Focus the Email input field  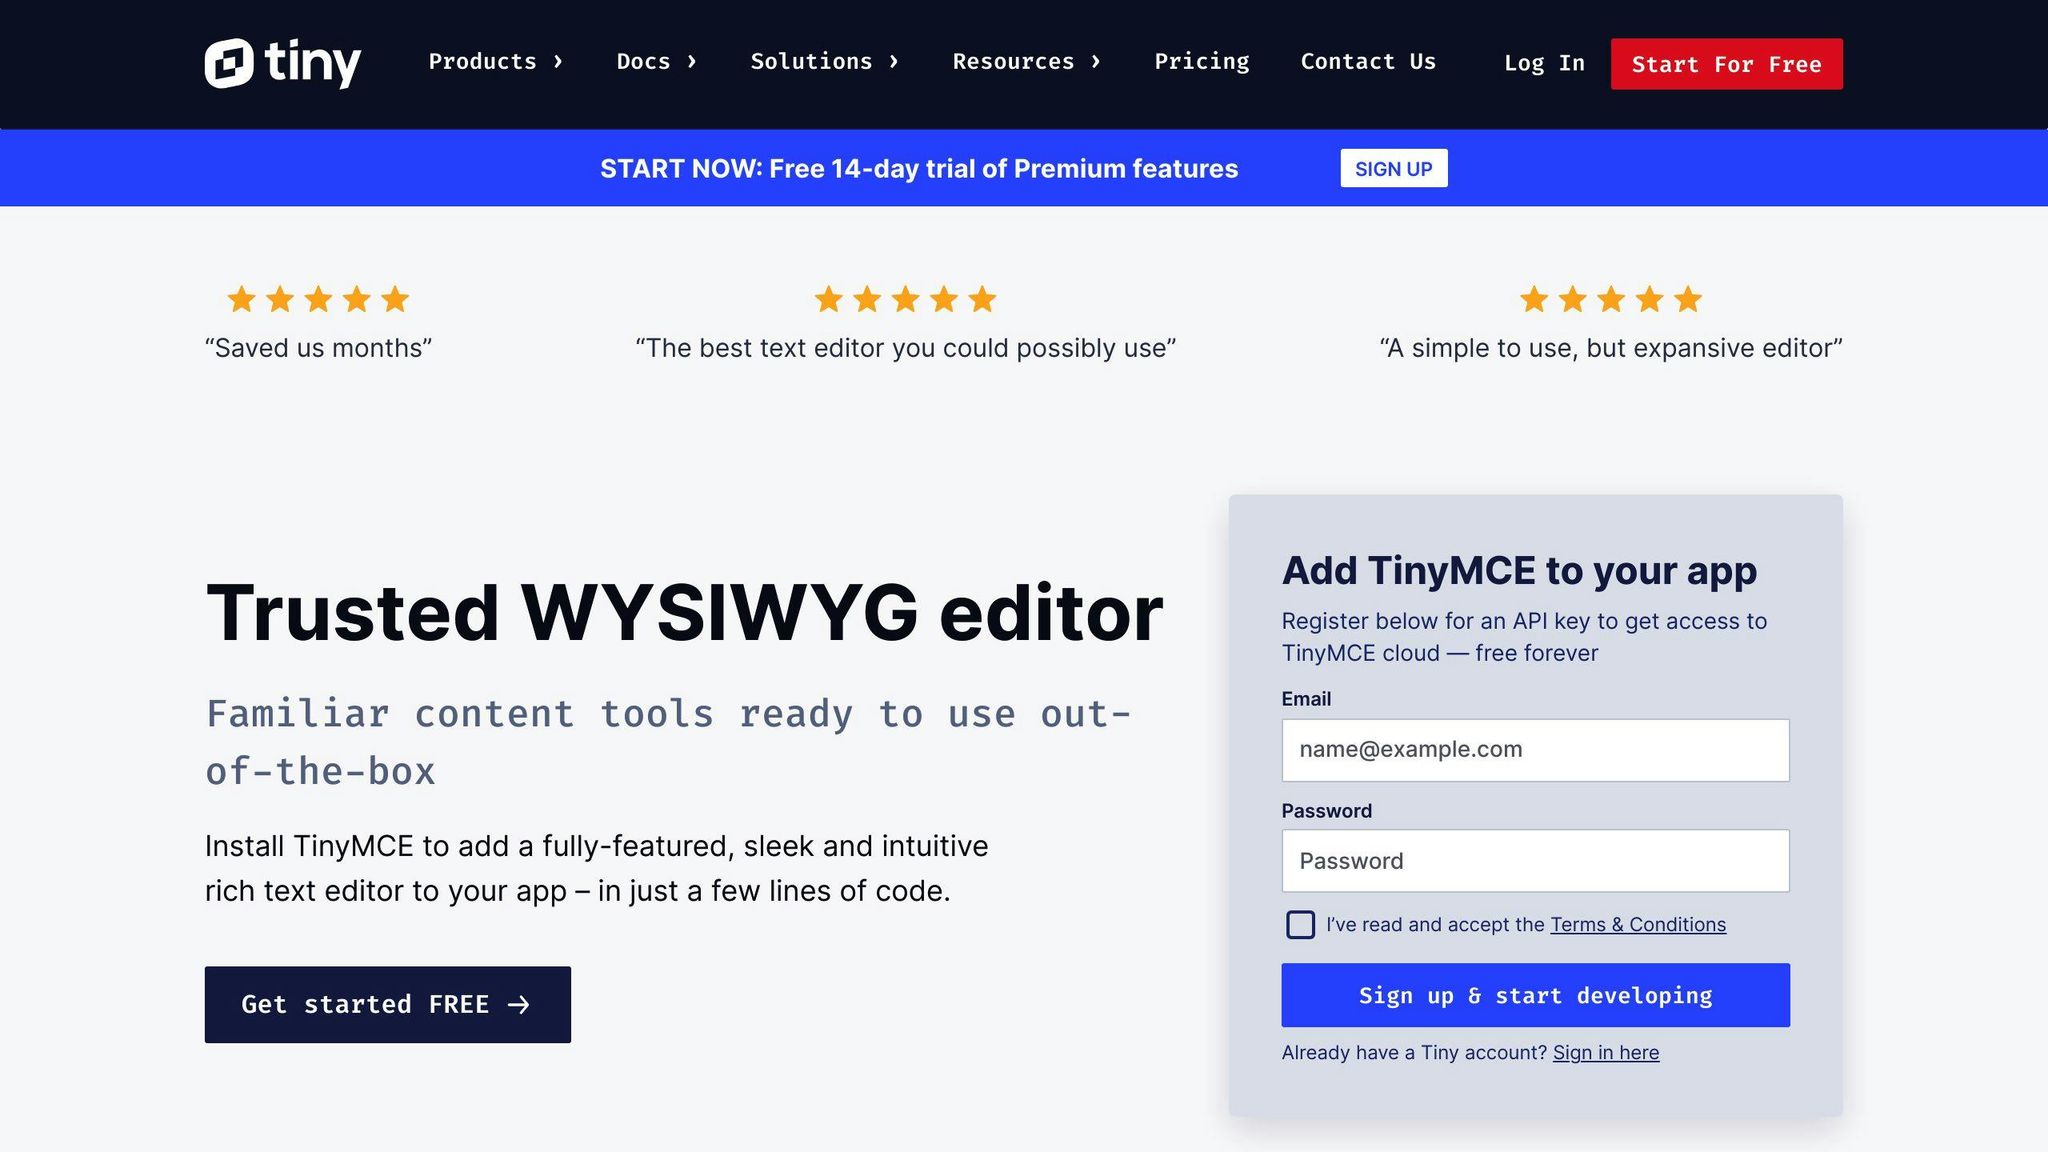click(1535, 750)
